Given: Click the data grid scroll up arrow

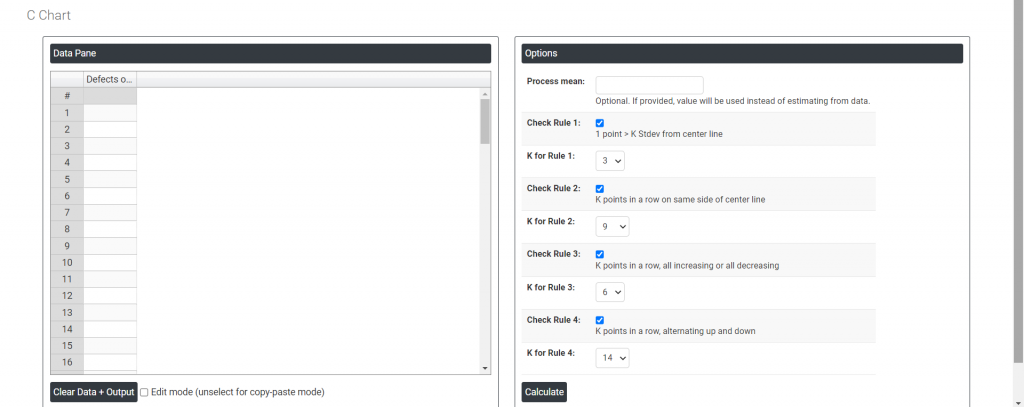Looking at the screenshot, I should tap(485, 94).
